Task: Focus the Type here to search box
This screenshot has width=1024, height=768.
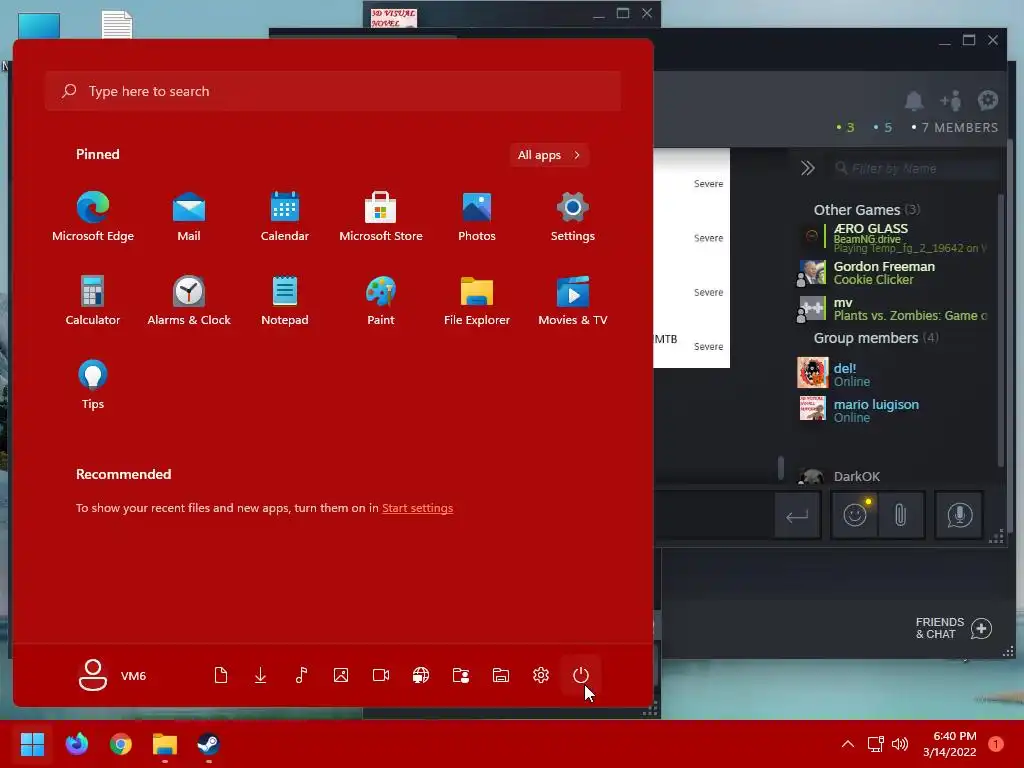Action: (333, 91)
